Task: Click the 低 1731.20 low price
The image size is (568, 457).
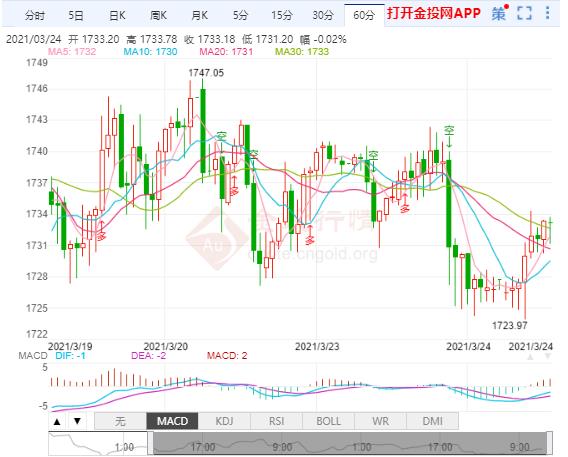Action: point(267,39)
